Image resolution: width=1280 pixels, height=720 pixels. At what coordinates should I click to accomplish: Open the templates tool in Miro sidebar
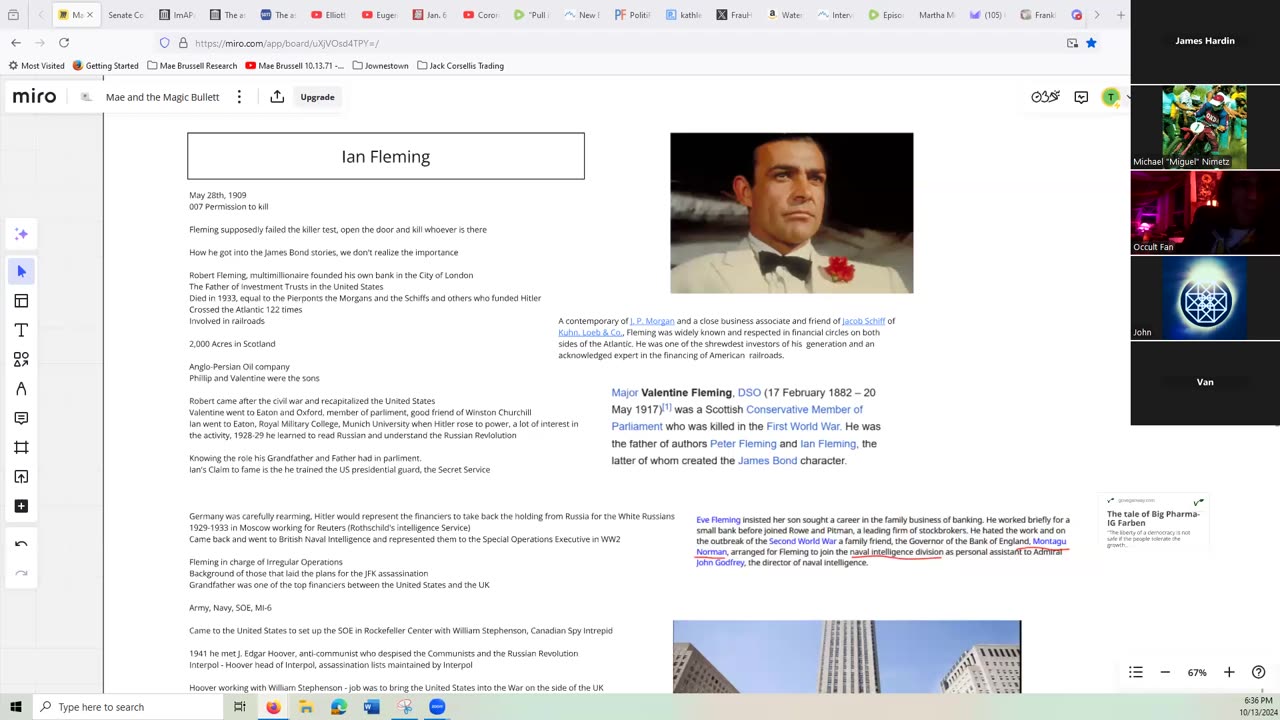tap(21, 301)
